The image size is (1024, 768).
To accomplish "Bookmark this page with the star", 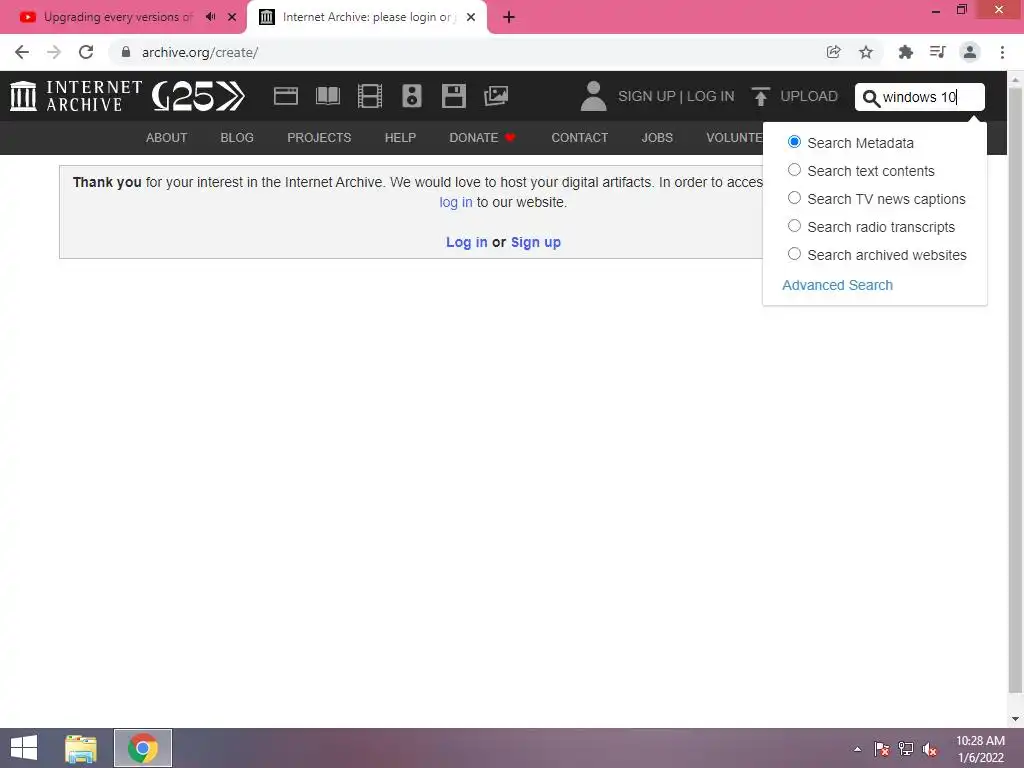I will pos(866,52).
